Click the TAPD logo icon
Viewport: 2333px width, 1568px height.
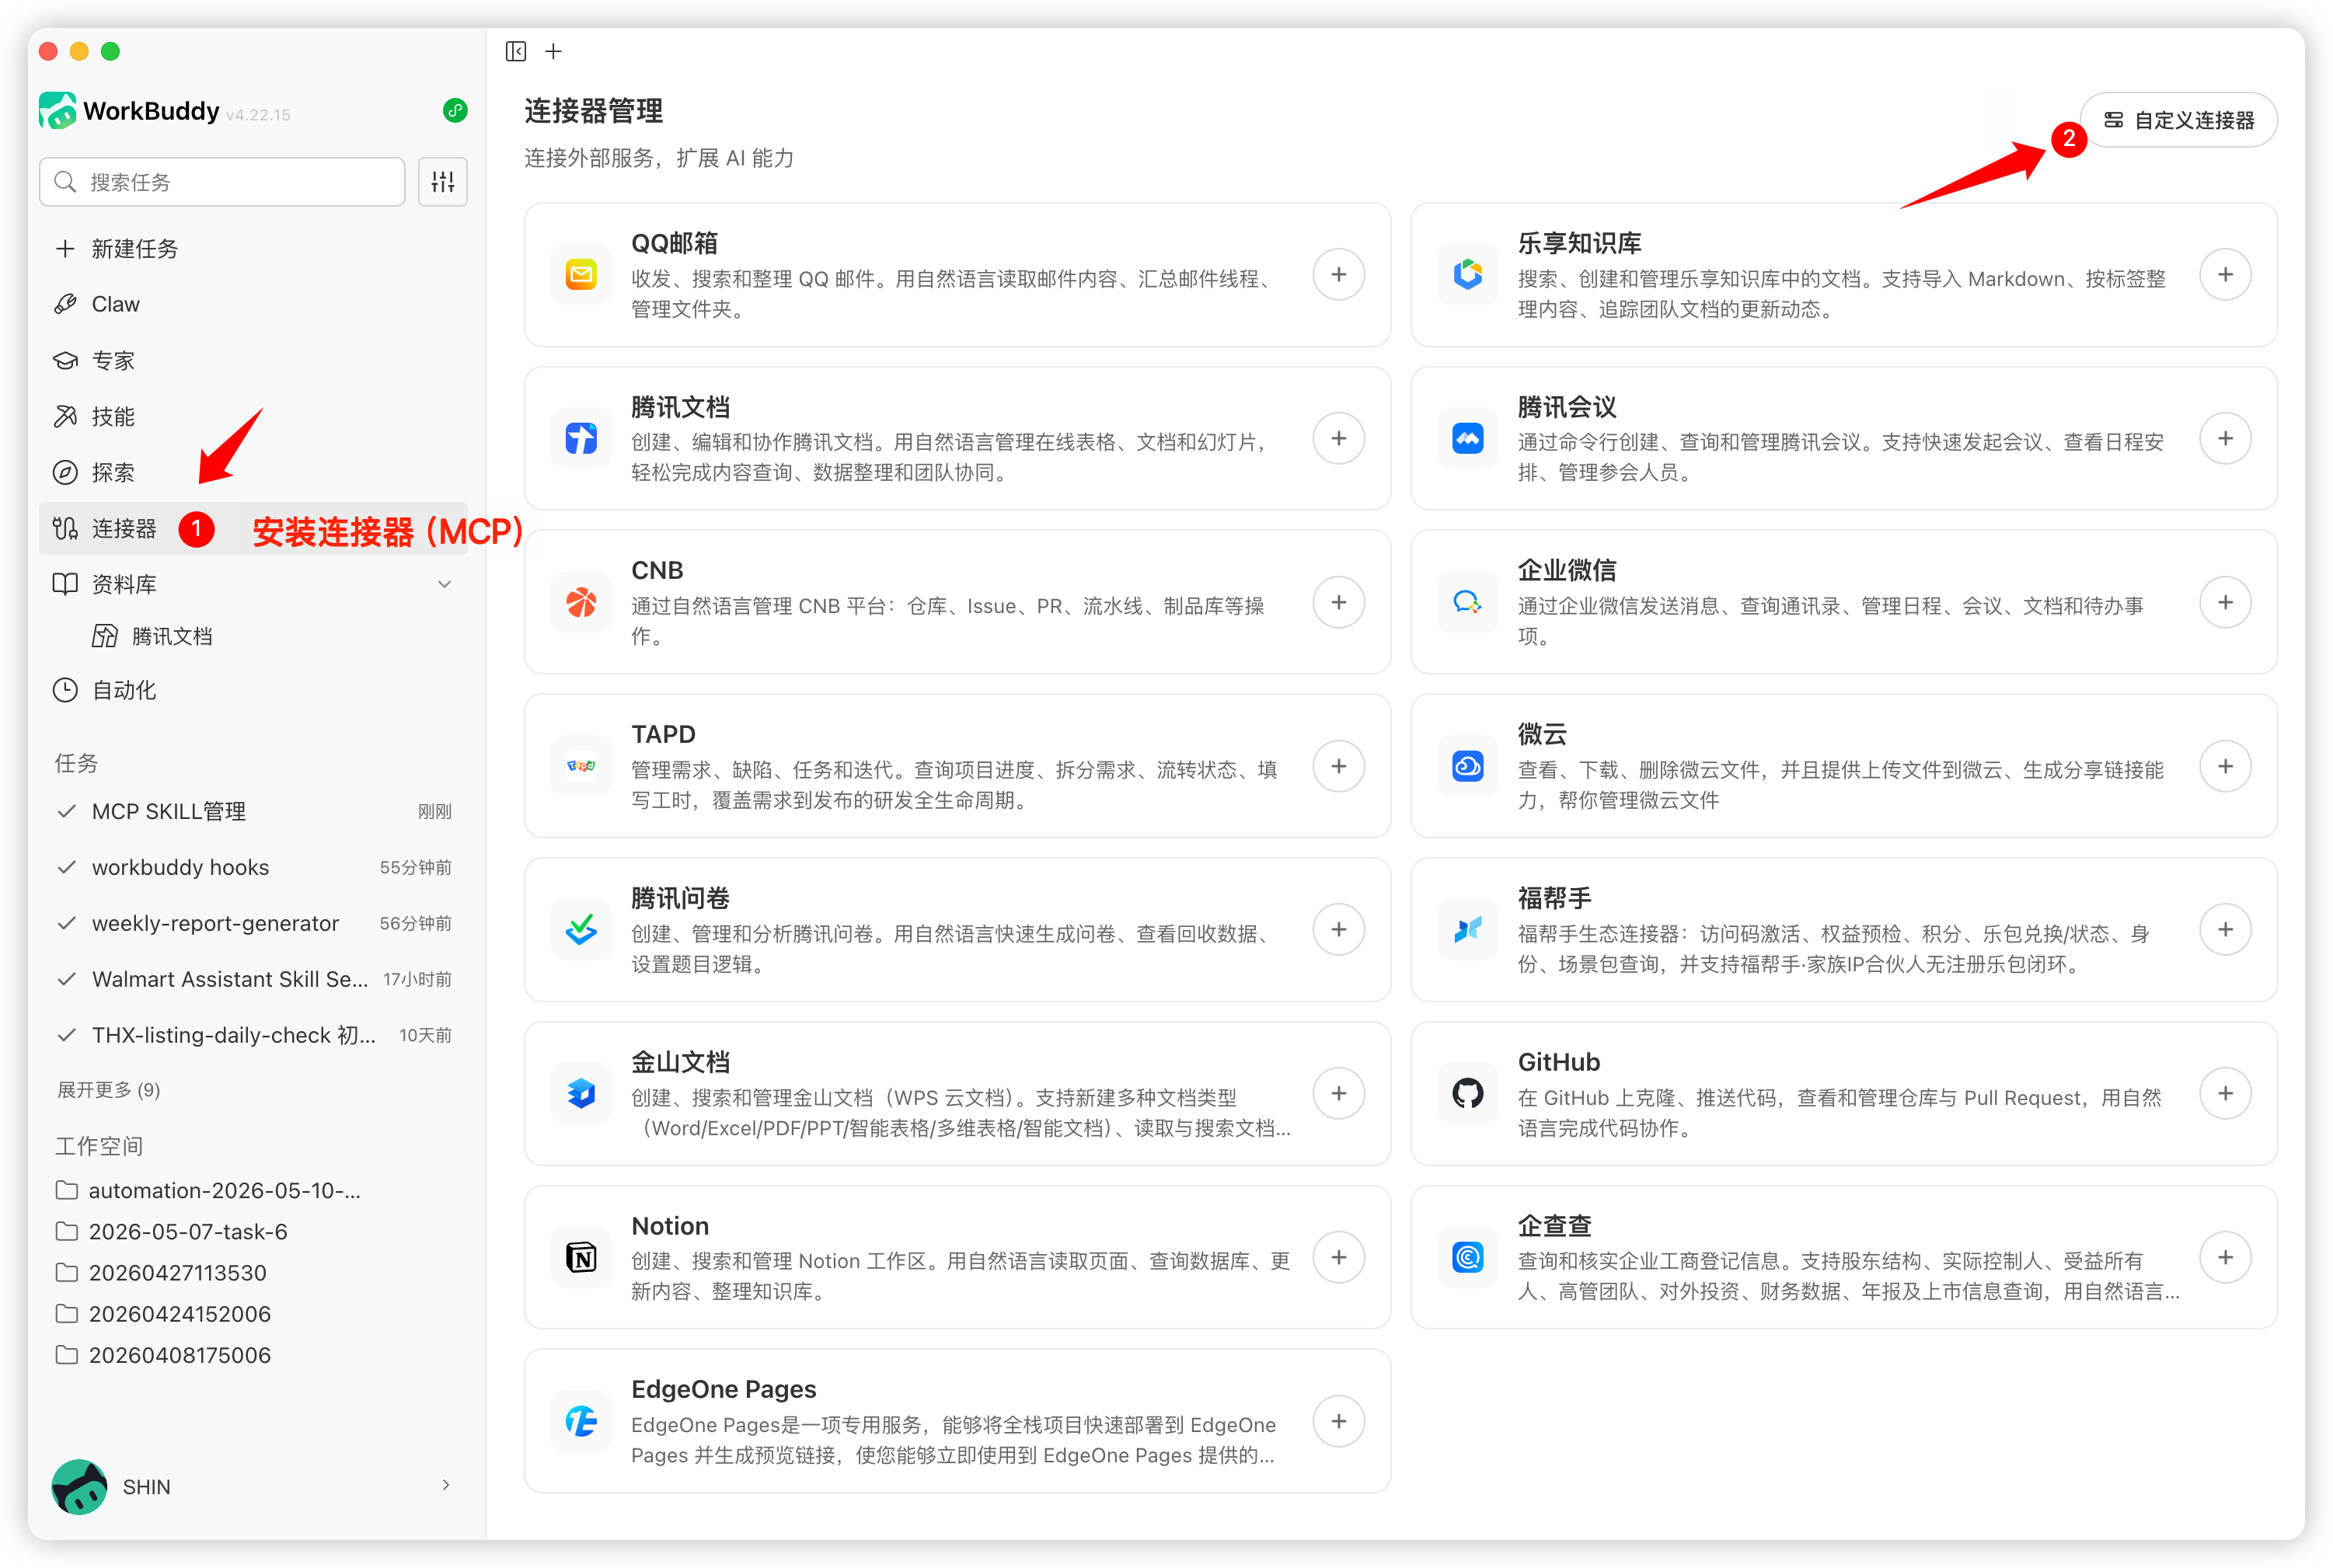point(581,767)
